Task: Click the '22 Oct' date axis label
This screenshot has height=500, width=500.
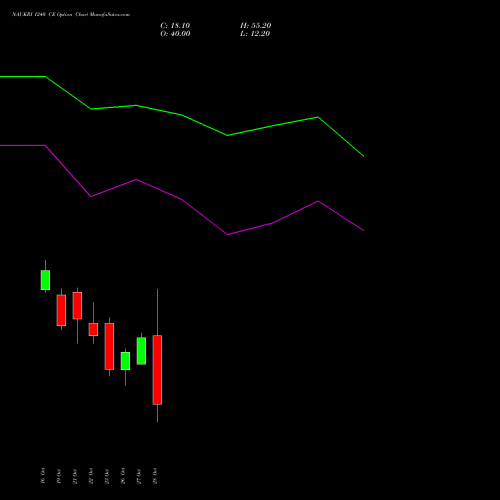Action: pyautogui.click(x=91, y=476)
